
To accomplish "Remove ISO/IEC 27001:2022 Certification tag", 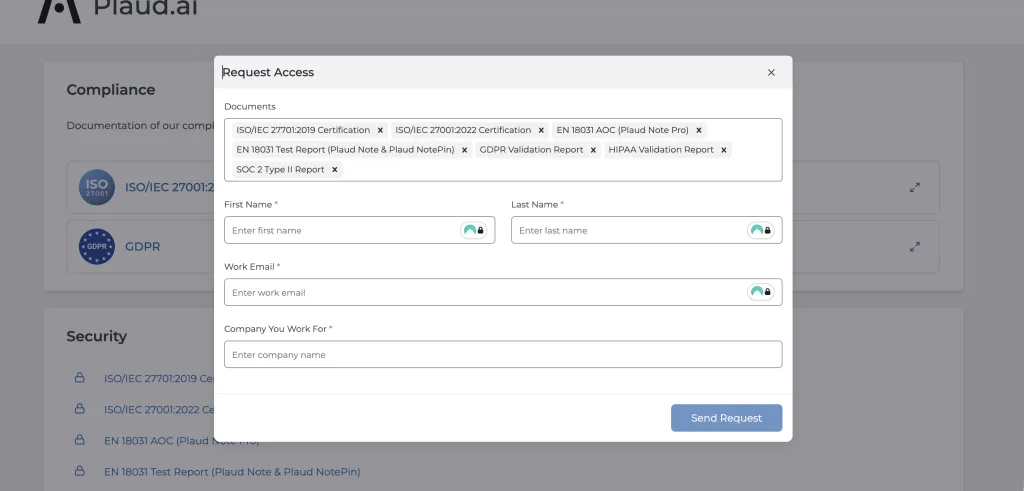I will point(541,130).
